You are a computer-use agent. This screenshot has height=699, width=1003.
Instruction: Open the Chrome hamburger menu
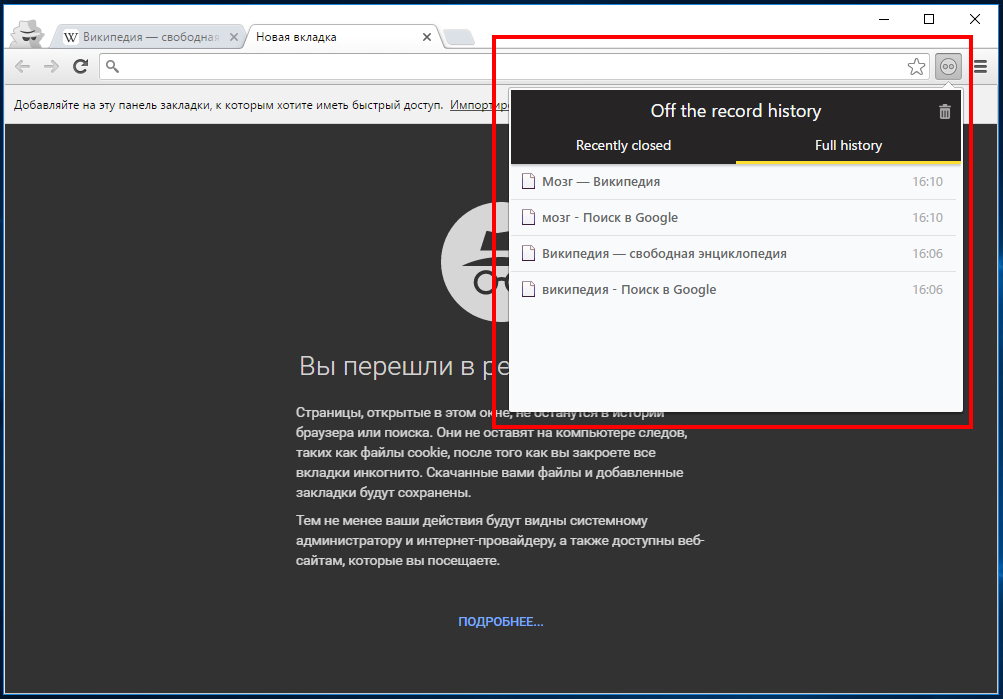pyautogui.click(x=981, y=67)
